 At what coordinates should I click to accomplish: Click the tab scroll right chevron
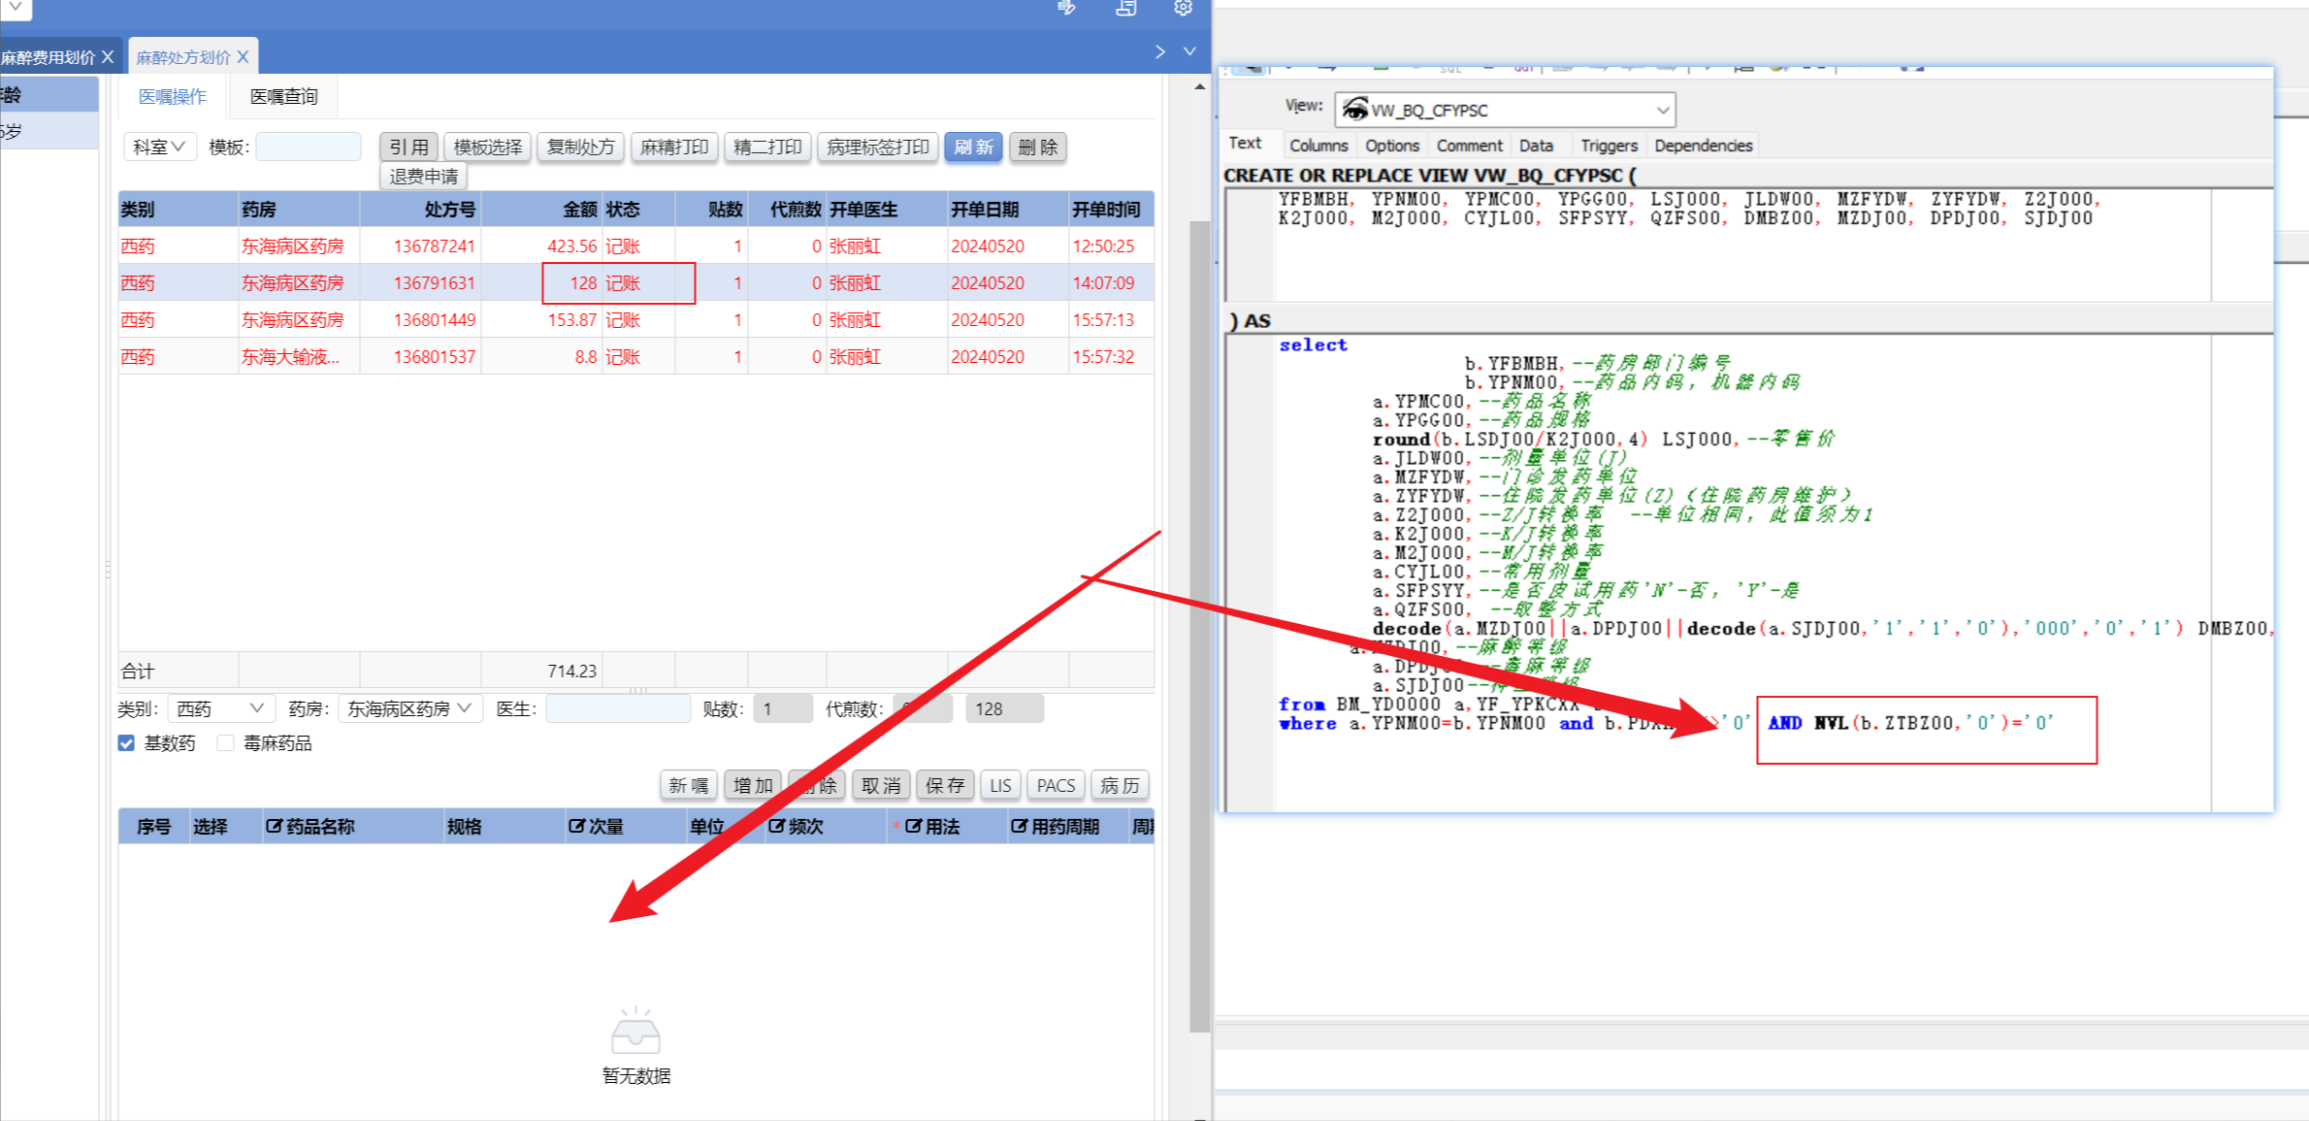1160,52
